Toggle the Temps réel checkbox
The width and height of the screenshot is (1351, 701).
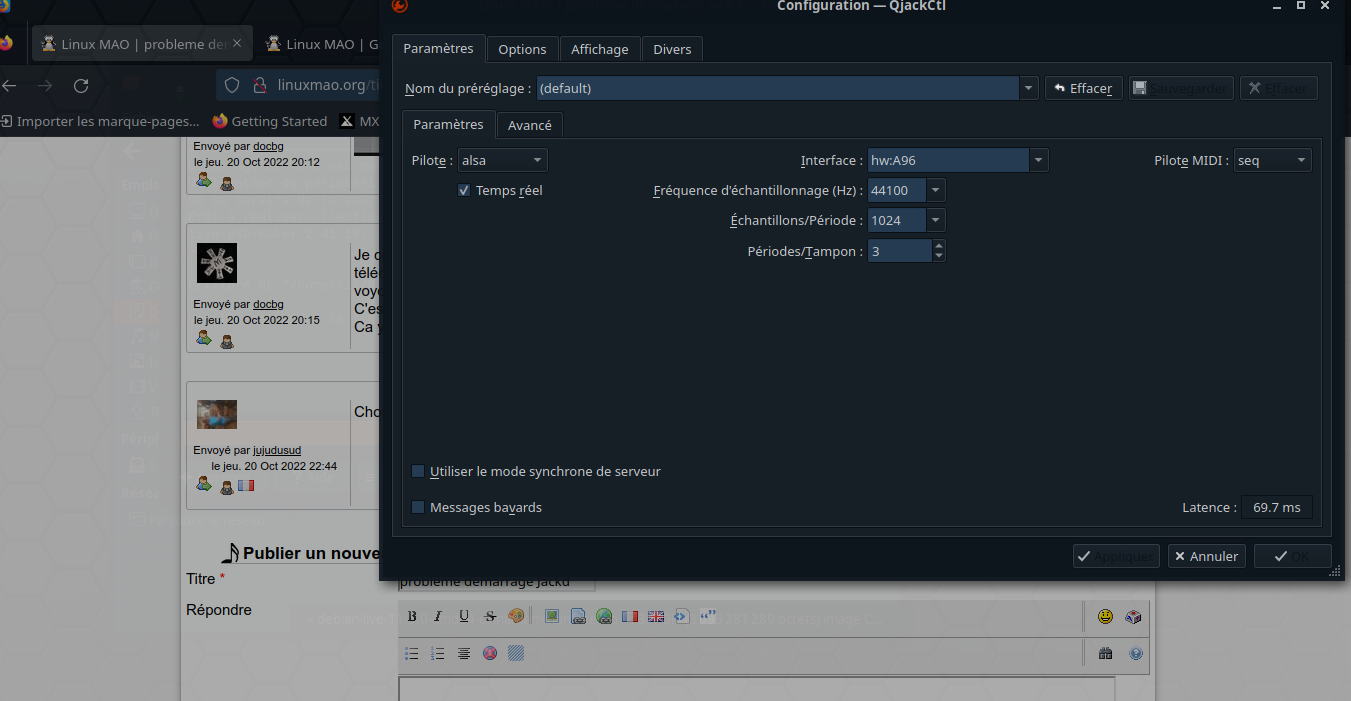464,190
